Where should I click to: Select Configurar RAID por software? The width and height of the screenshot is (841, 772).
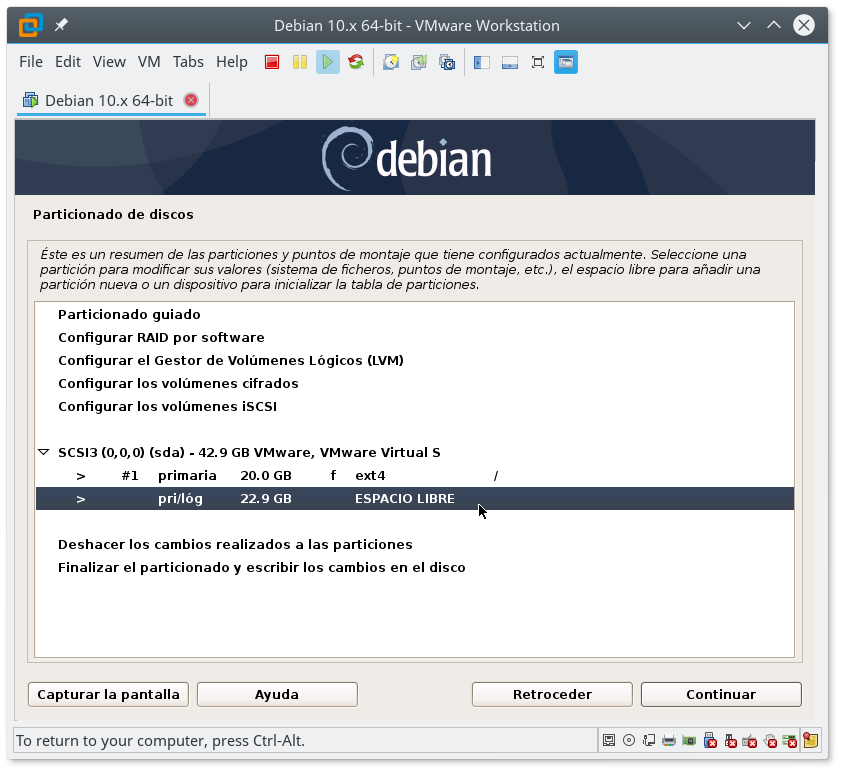coord(415,337)
